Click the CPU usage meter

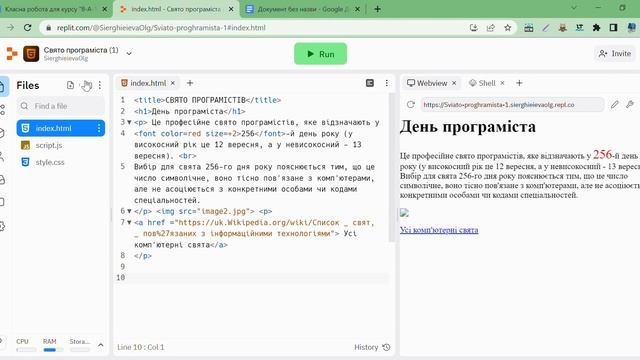[25, 344]
